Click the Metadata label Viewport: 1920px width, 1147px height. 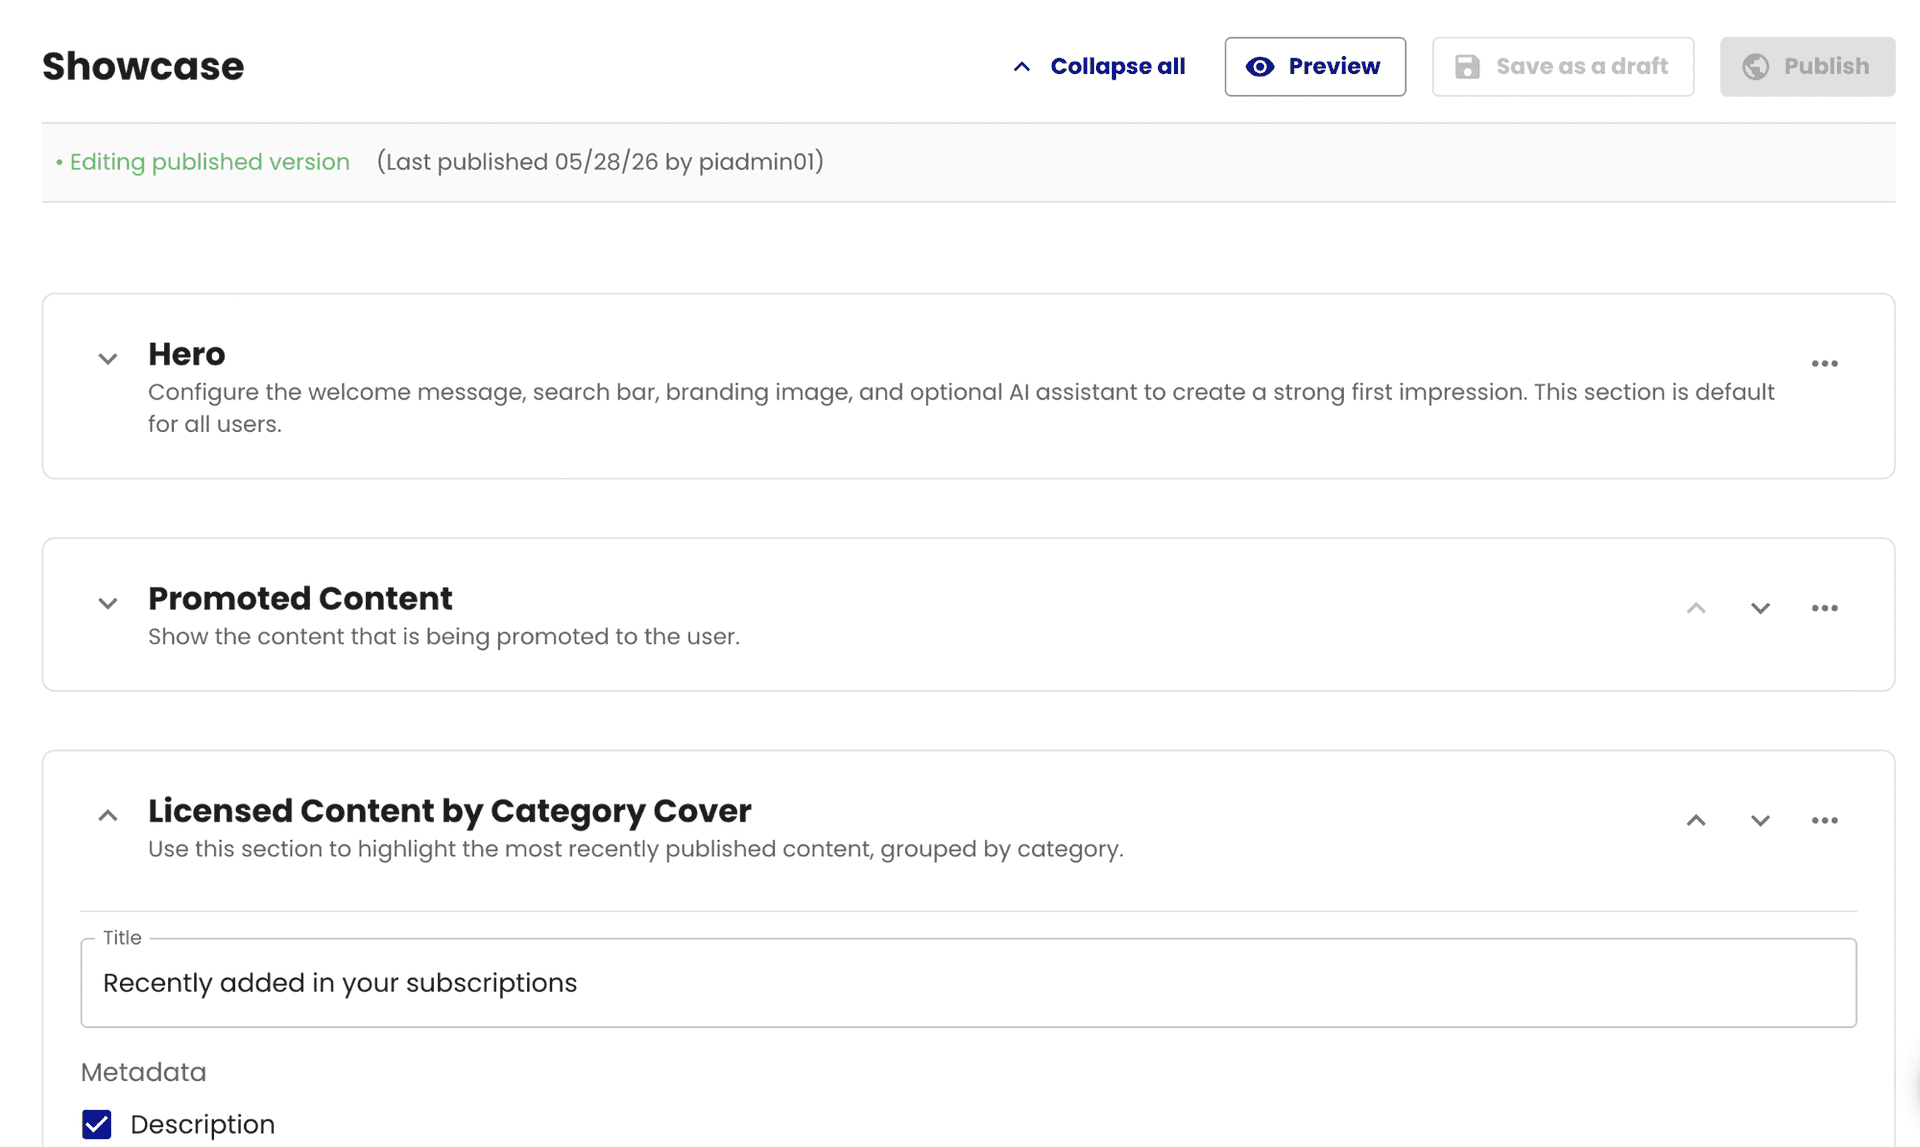(144, 1072)
